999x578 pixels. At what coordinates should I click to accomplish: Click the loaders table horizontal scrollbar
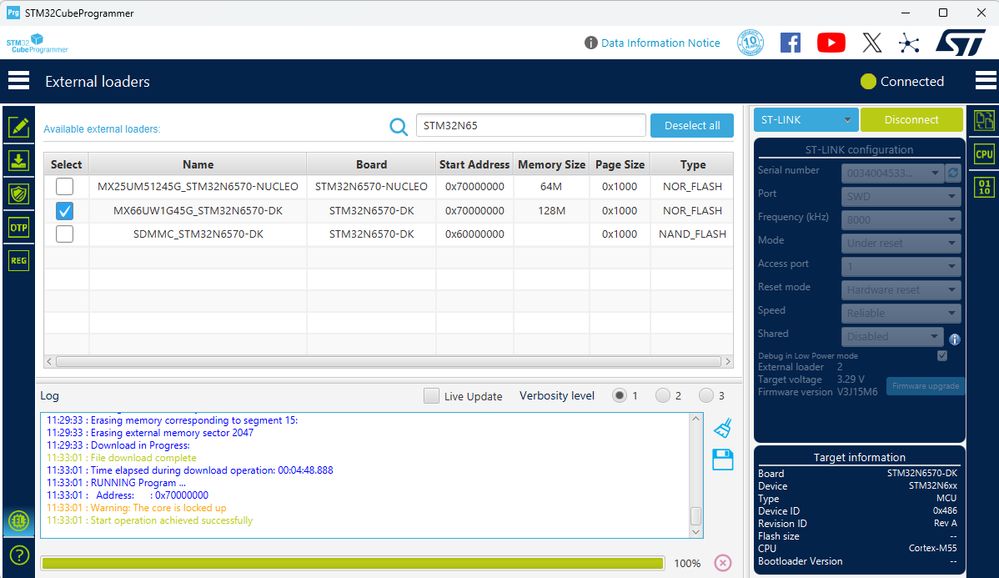point(389,361)
